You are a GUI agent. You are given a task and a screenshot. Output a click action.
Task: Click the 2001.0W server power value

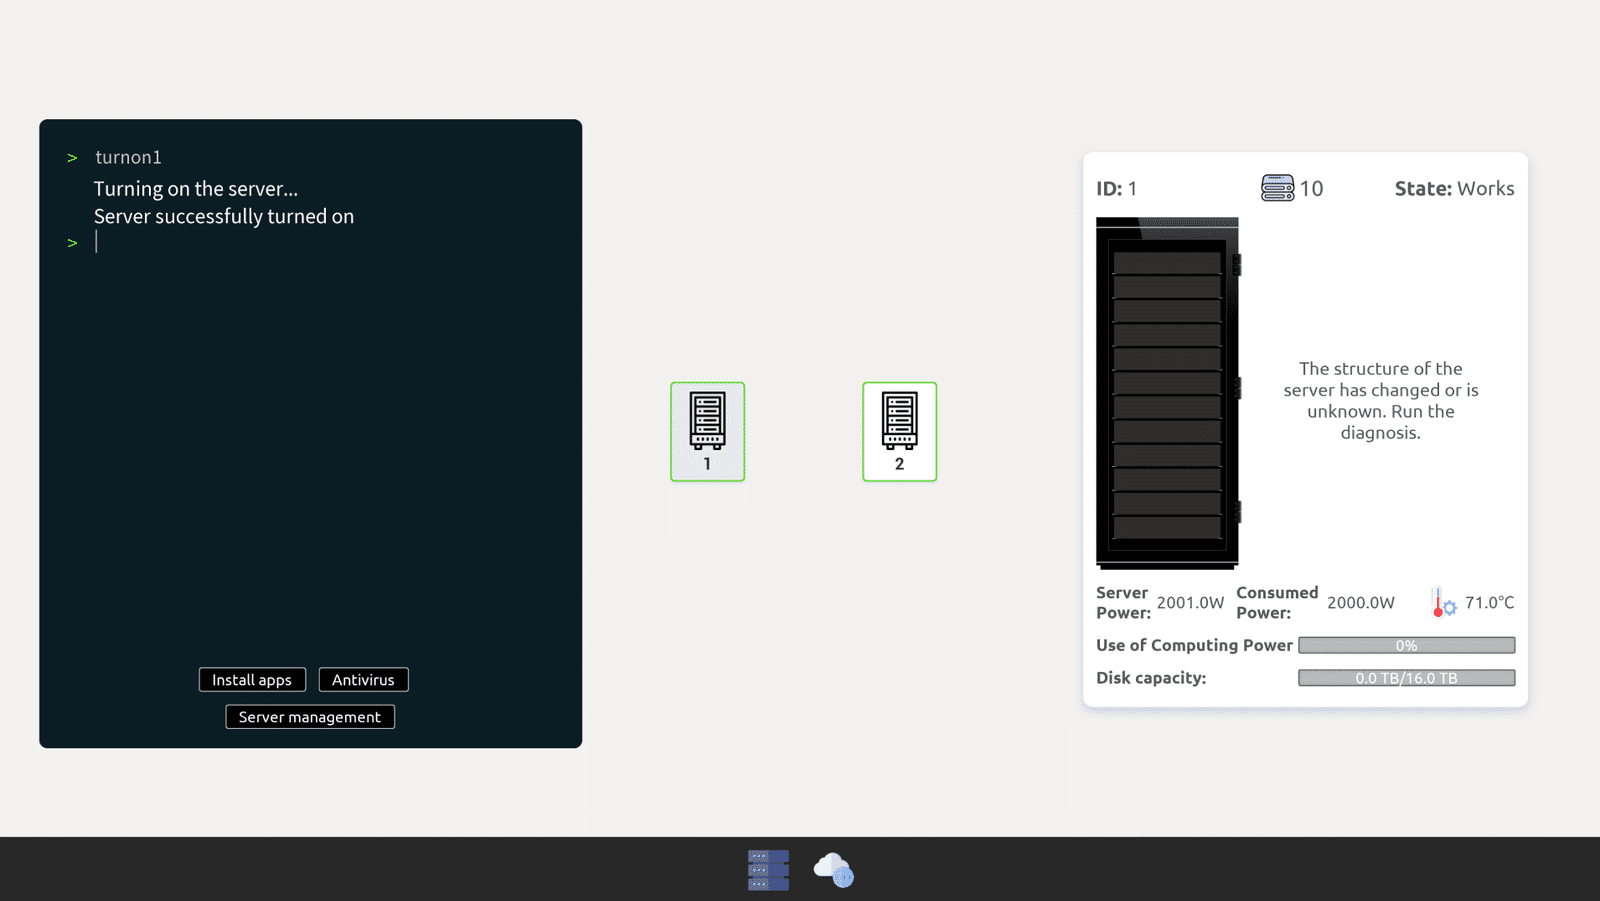click(1190, 602)
